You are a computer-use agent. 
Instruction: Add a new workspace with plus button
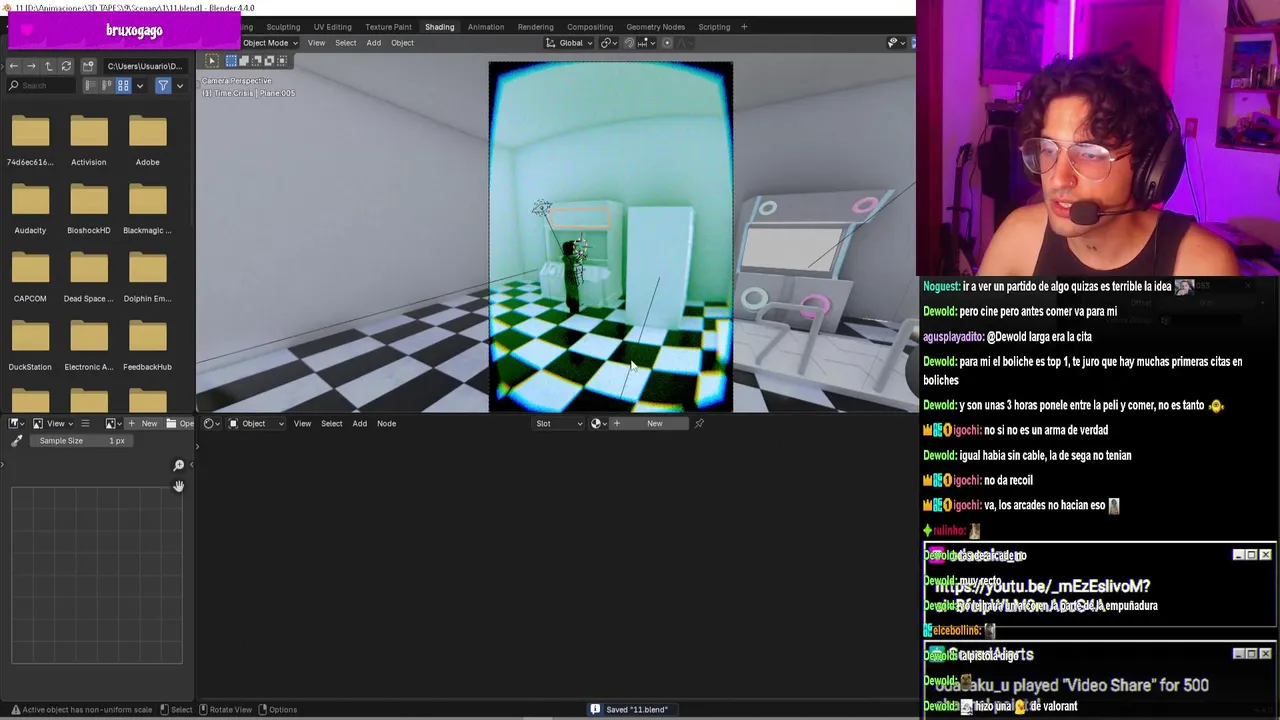[x=744, y=27]
